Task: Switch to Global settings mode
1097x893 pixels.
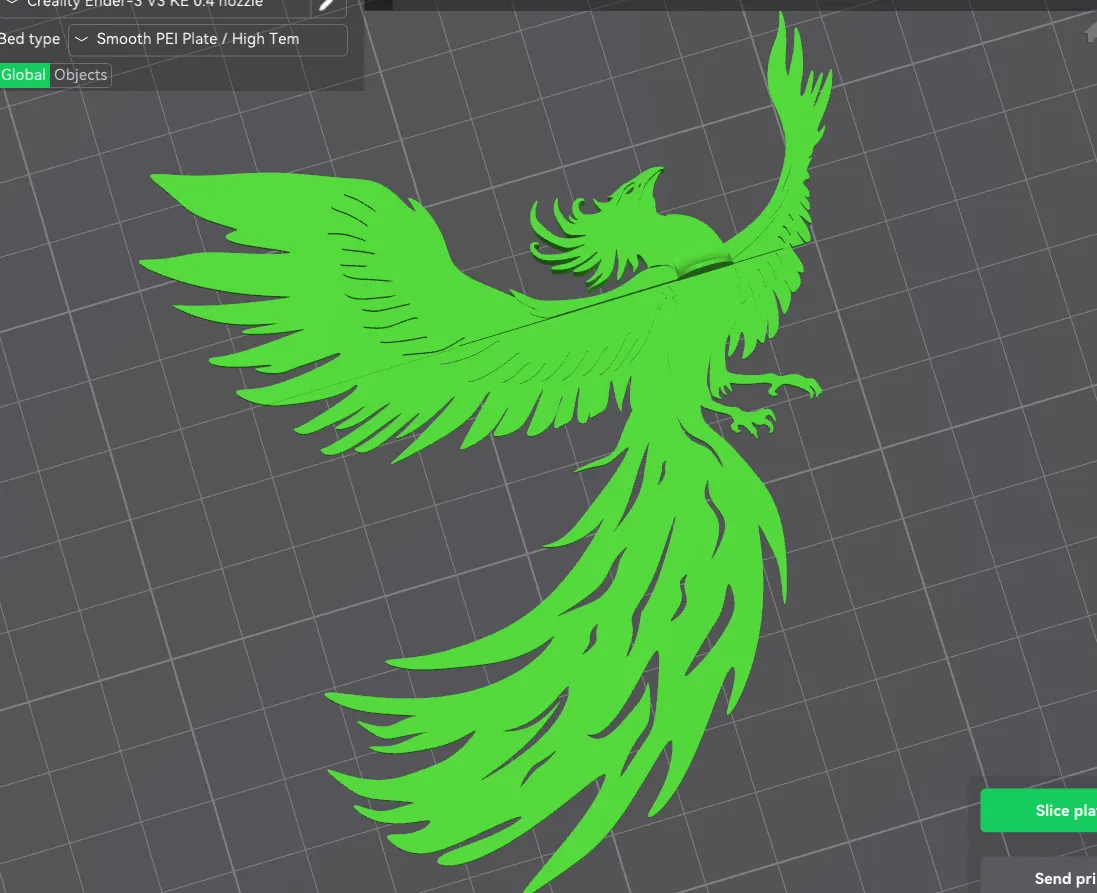Action: 24,75
